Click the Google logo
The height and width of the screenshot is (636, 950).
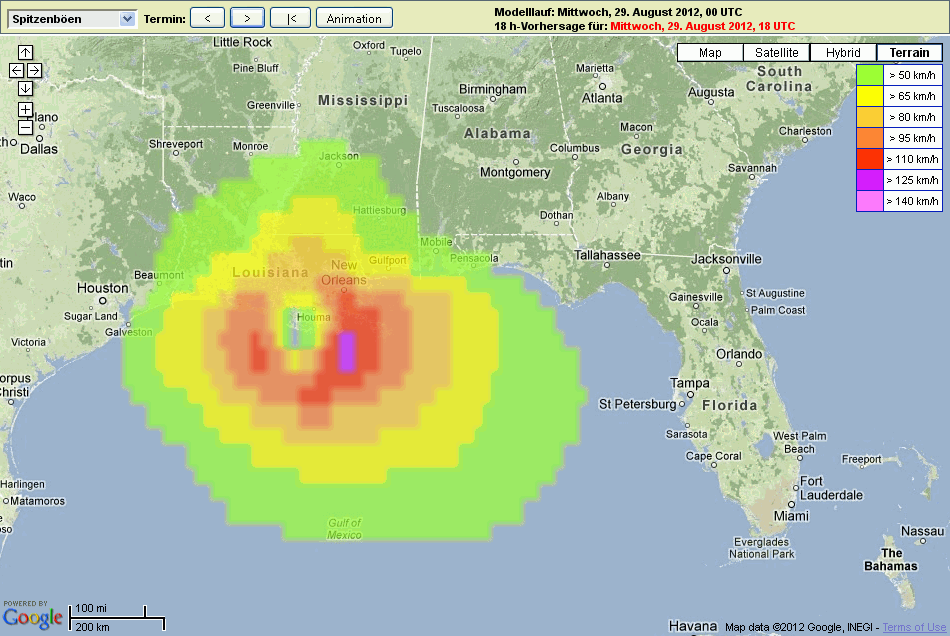33,619
